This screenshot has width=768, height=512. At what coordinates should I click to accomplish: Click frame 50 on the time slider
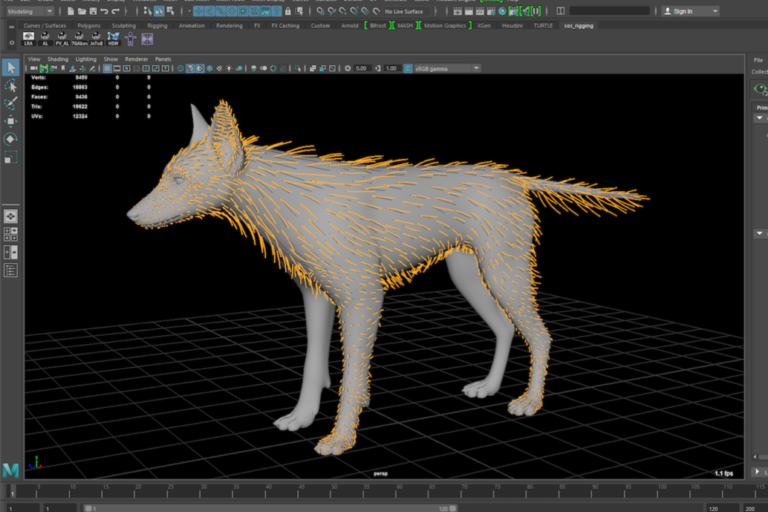pos(334,490)
